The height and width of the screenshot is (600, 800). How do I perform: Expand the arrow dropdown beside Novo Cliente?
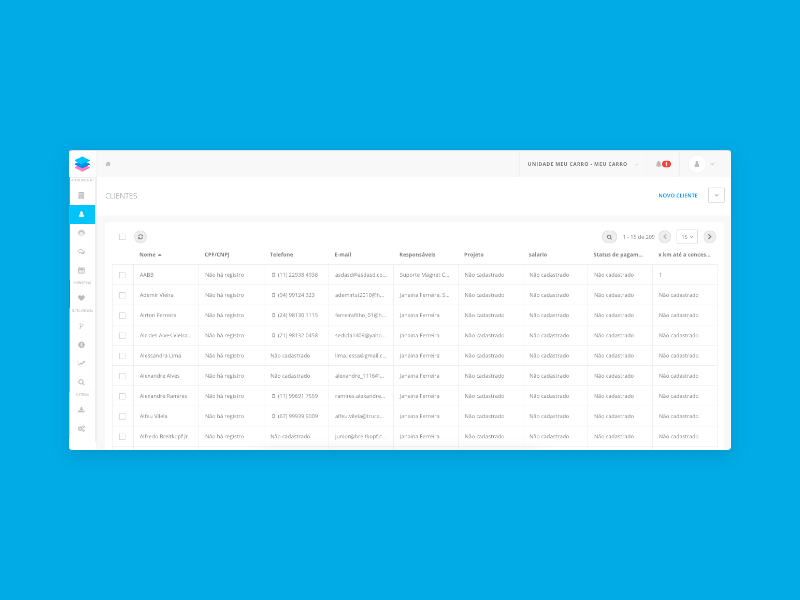(x=716, y=196)
